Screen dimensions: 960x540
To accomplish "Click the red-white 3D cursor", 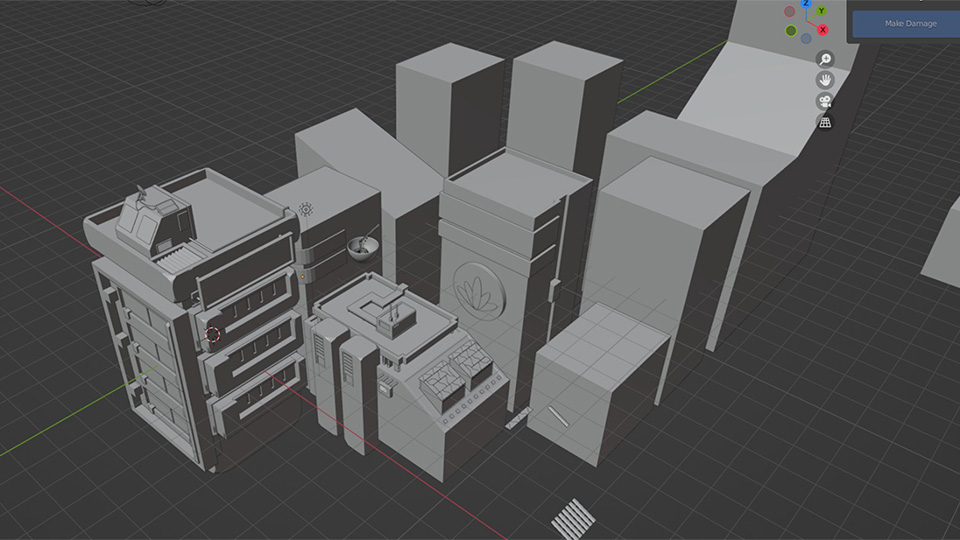I will (212, 335).
